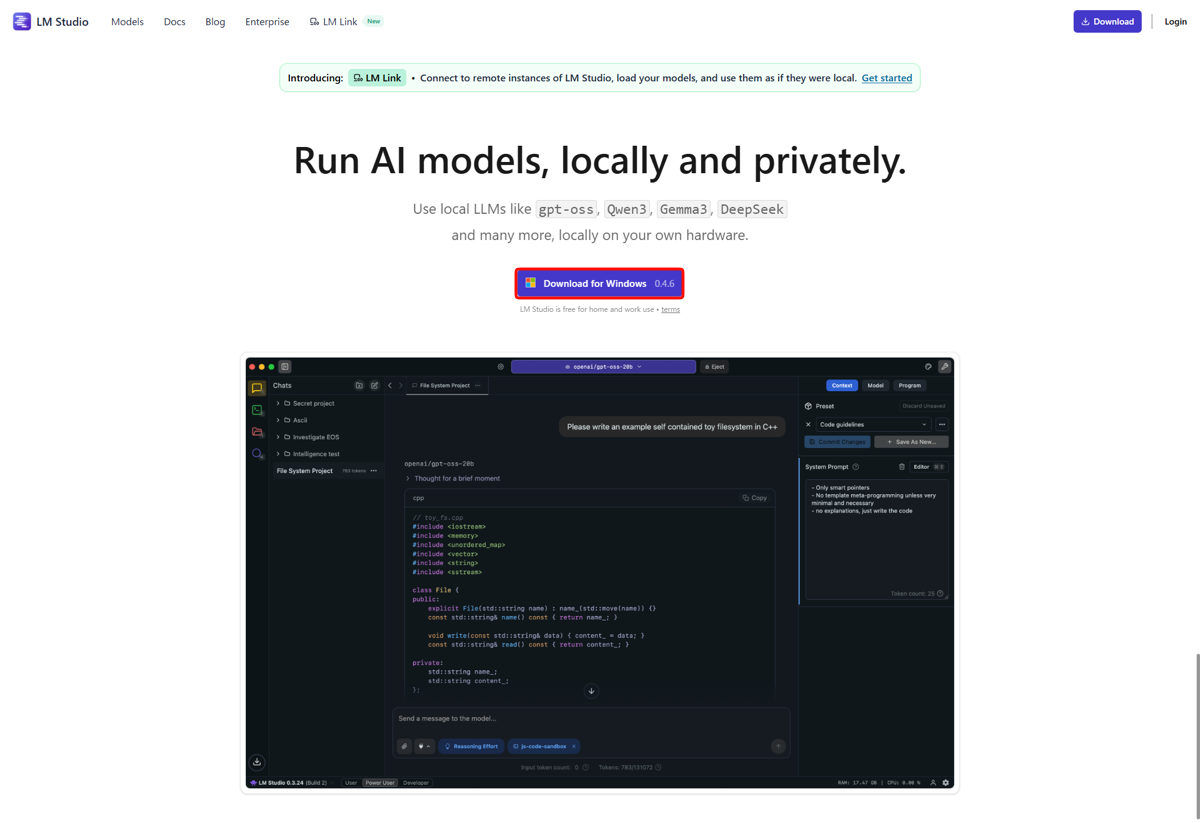Click the back arrow in chat tab bar
Viewport: 1200px width, 823px height.
pyautogui.click(x=390, y=385)
